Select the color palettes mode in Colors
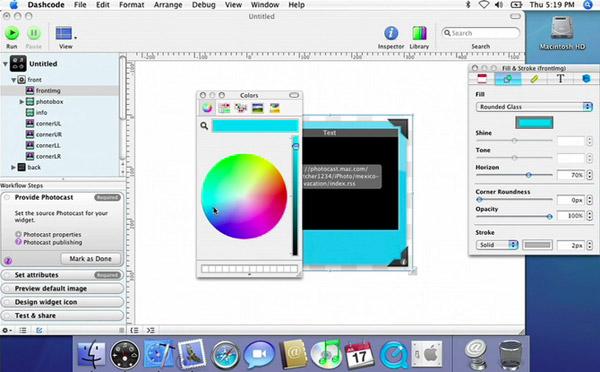 [241, 108]
